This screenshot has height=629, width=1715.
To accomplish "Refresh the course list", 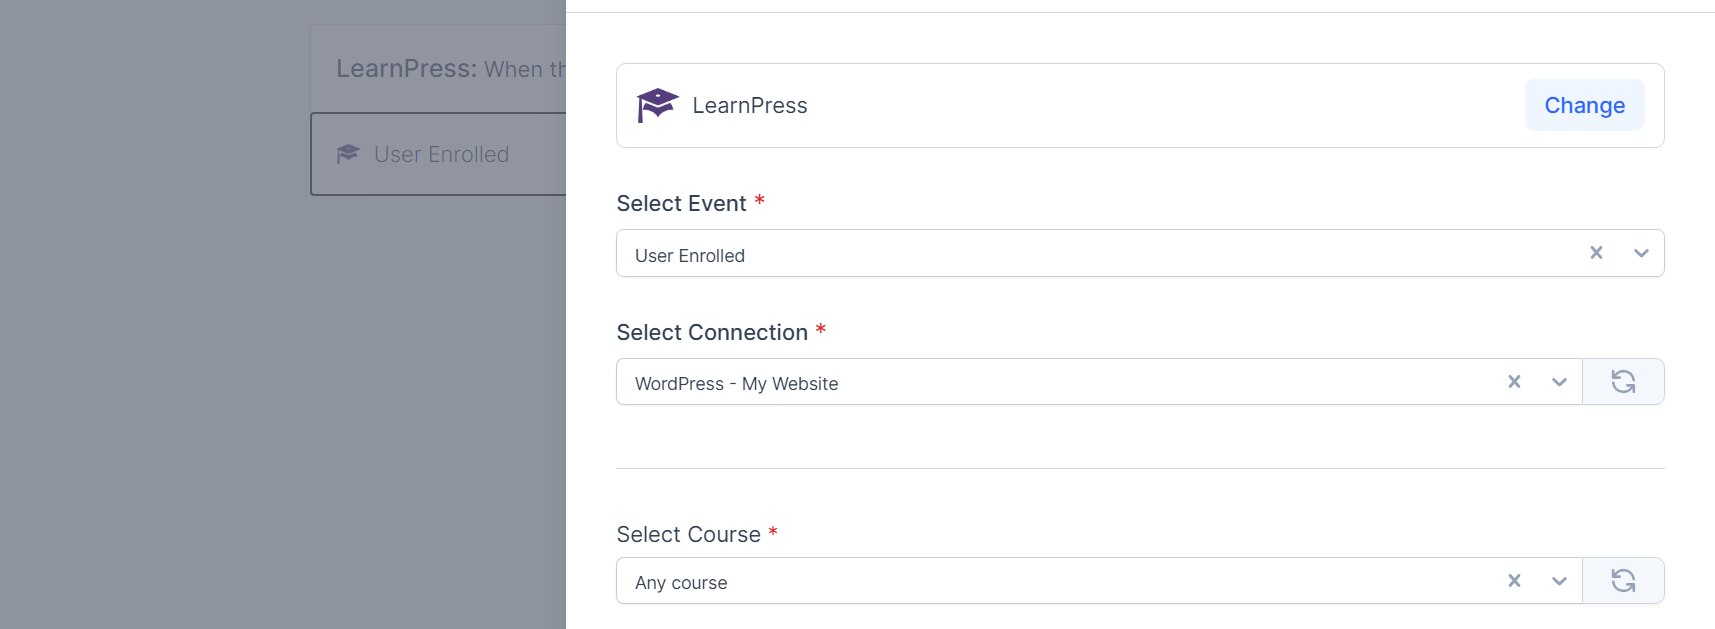I will 1623,580.
